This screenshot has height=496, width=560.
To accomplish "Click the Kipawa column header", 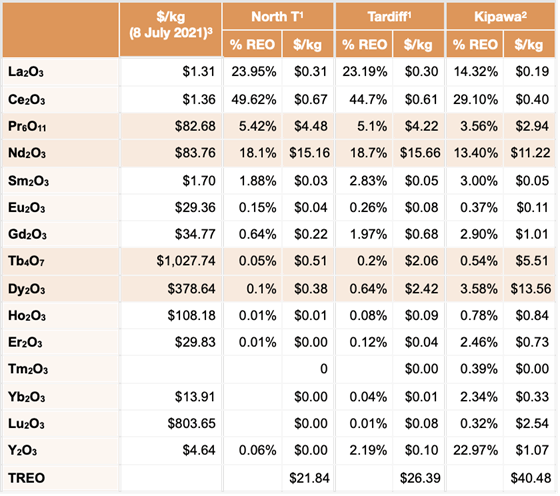I will point(500,16).
